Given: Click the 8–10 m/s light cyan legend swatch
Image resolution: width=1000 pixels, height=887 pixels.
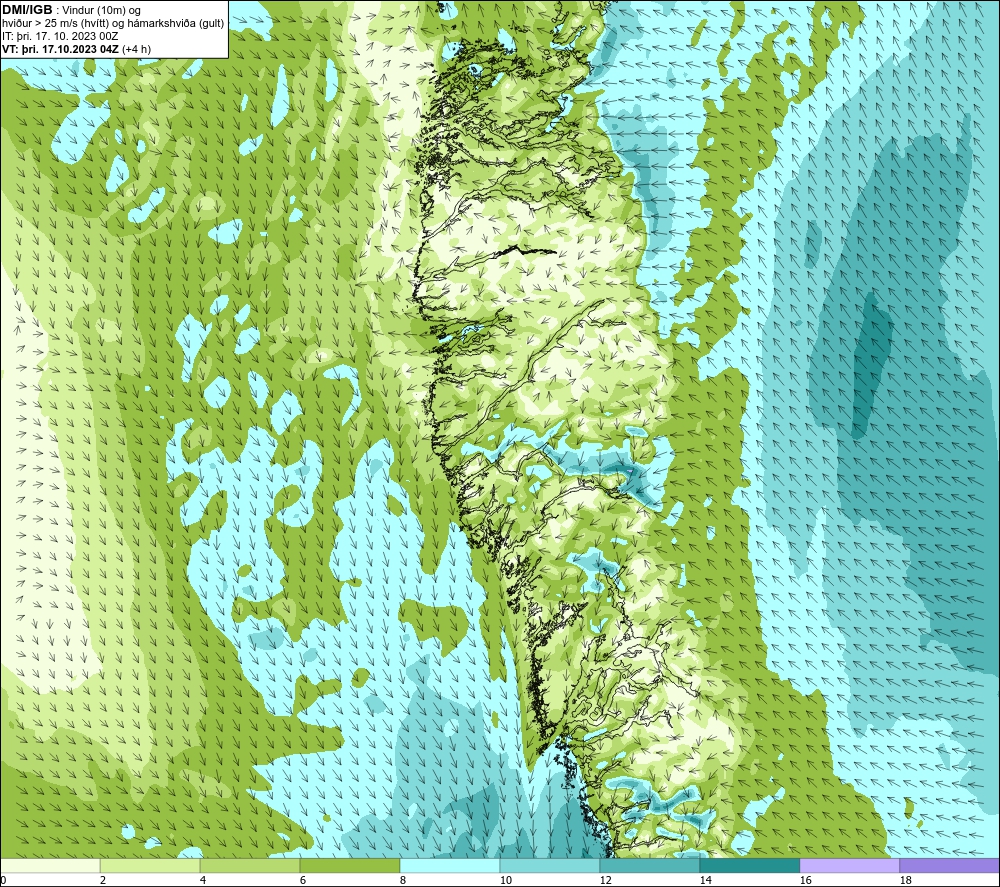Looking at the screenshot, I should pos(450,865).
